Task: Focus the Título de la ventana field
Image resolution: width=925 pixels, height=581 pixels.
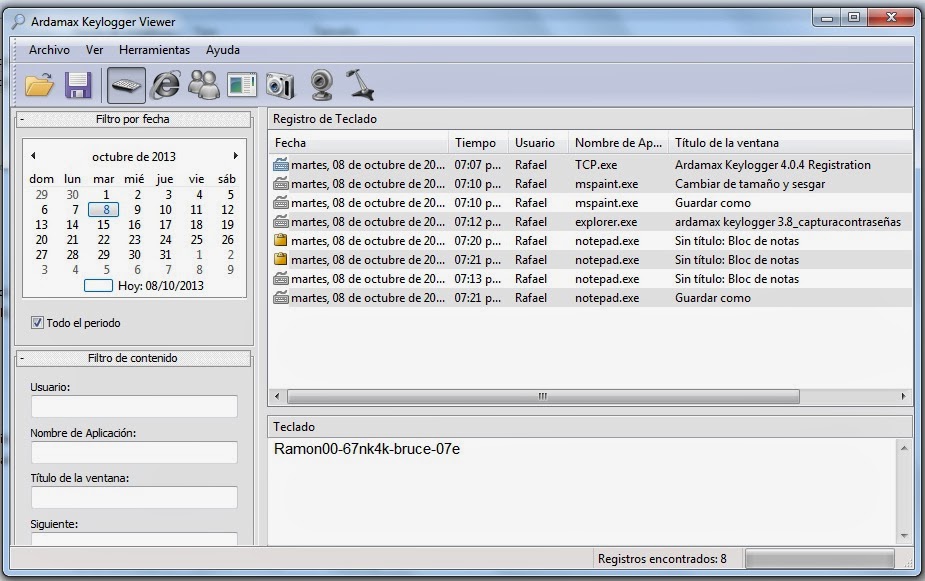Action: point(134,497)
